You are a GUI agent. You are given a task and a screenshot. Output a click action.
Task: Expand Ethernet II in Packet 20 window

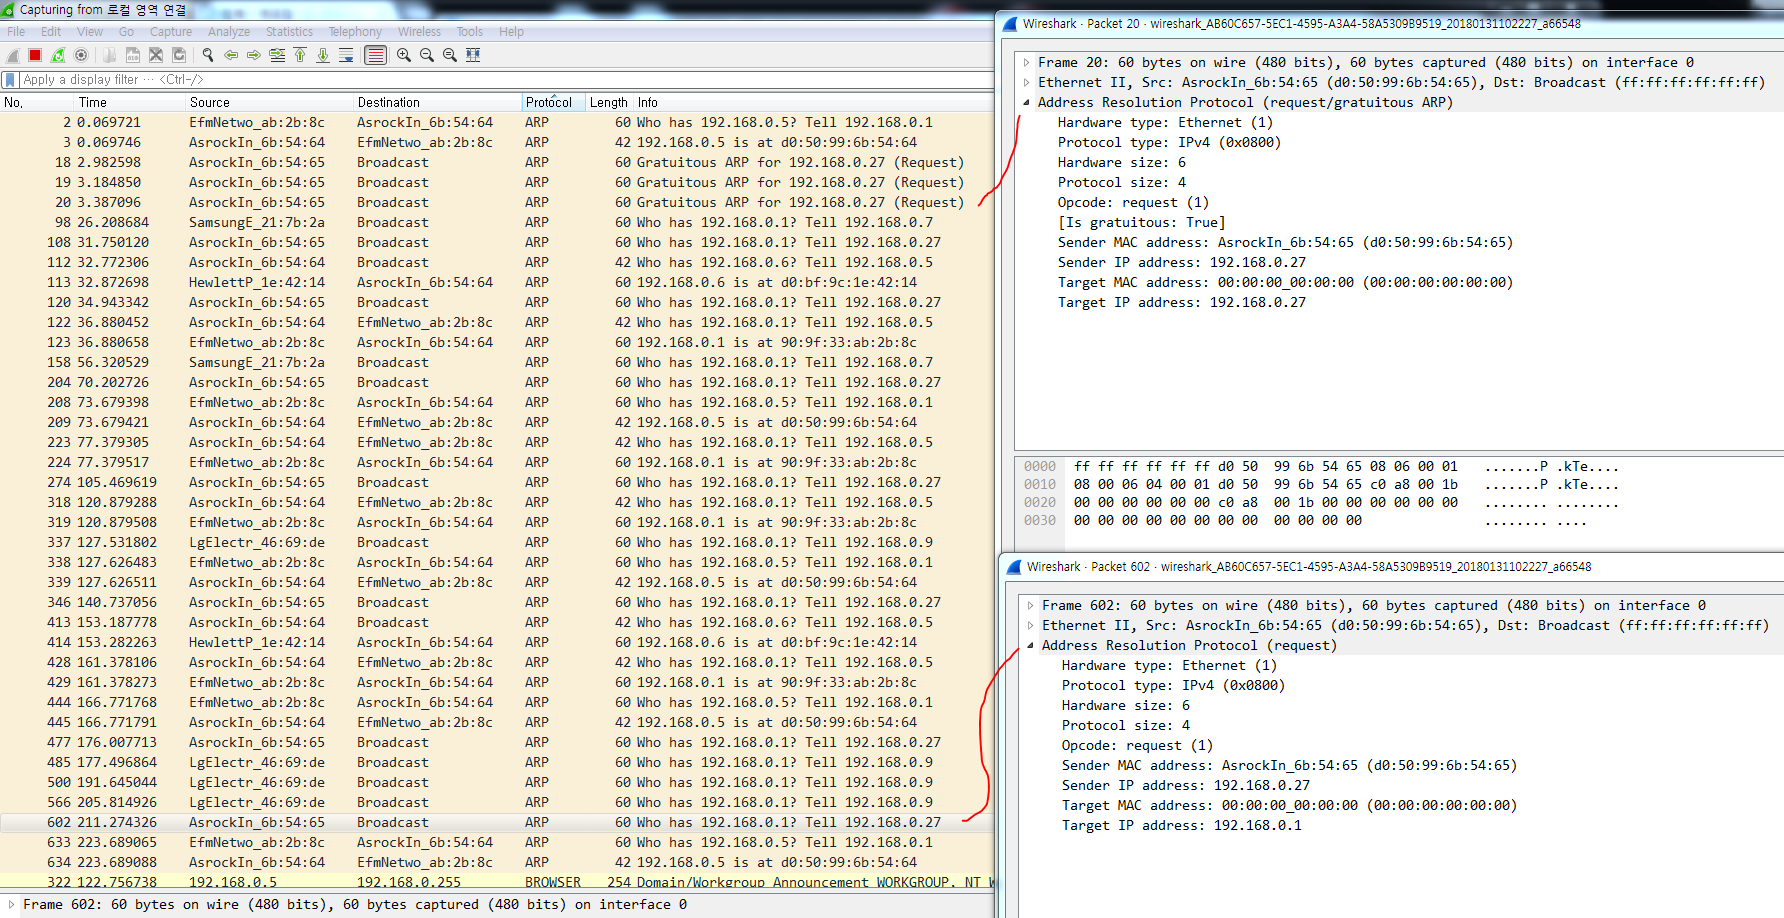[1027, 82]
